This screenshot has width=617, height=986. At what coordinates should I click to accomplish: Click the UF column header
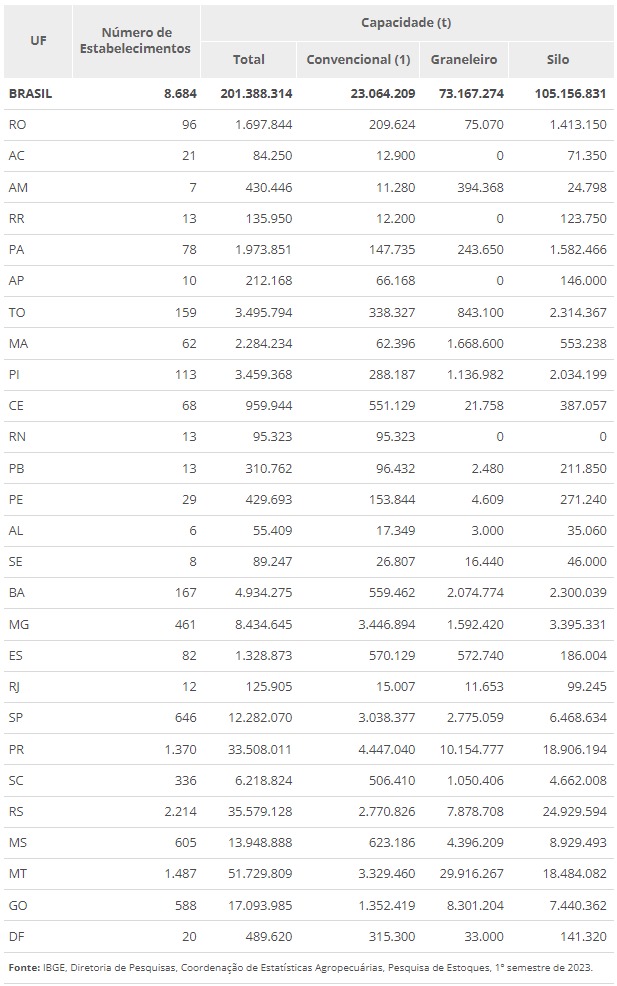click(38, 41)
